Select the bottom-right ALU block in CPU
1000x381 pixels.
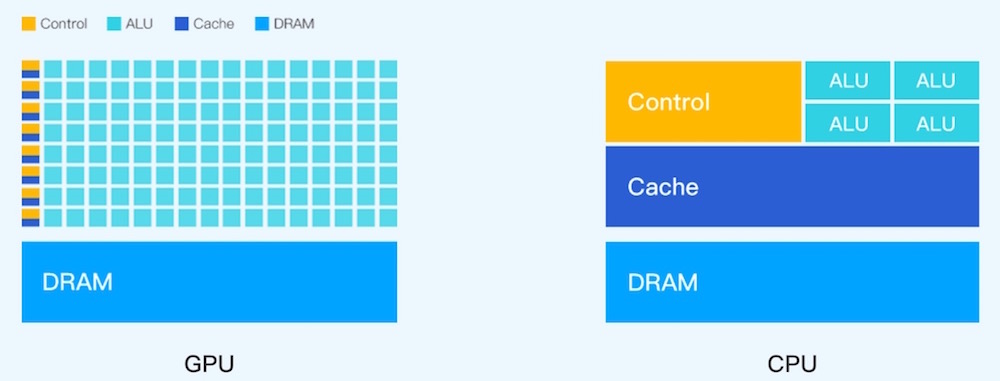coord(936,123)
